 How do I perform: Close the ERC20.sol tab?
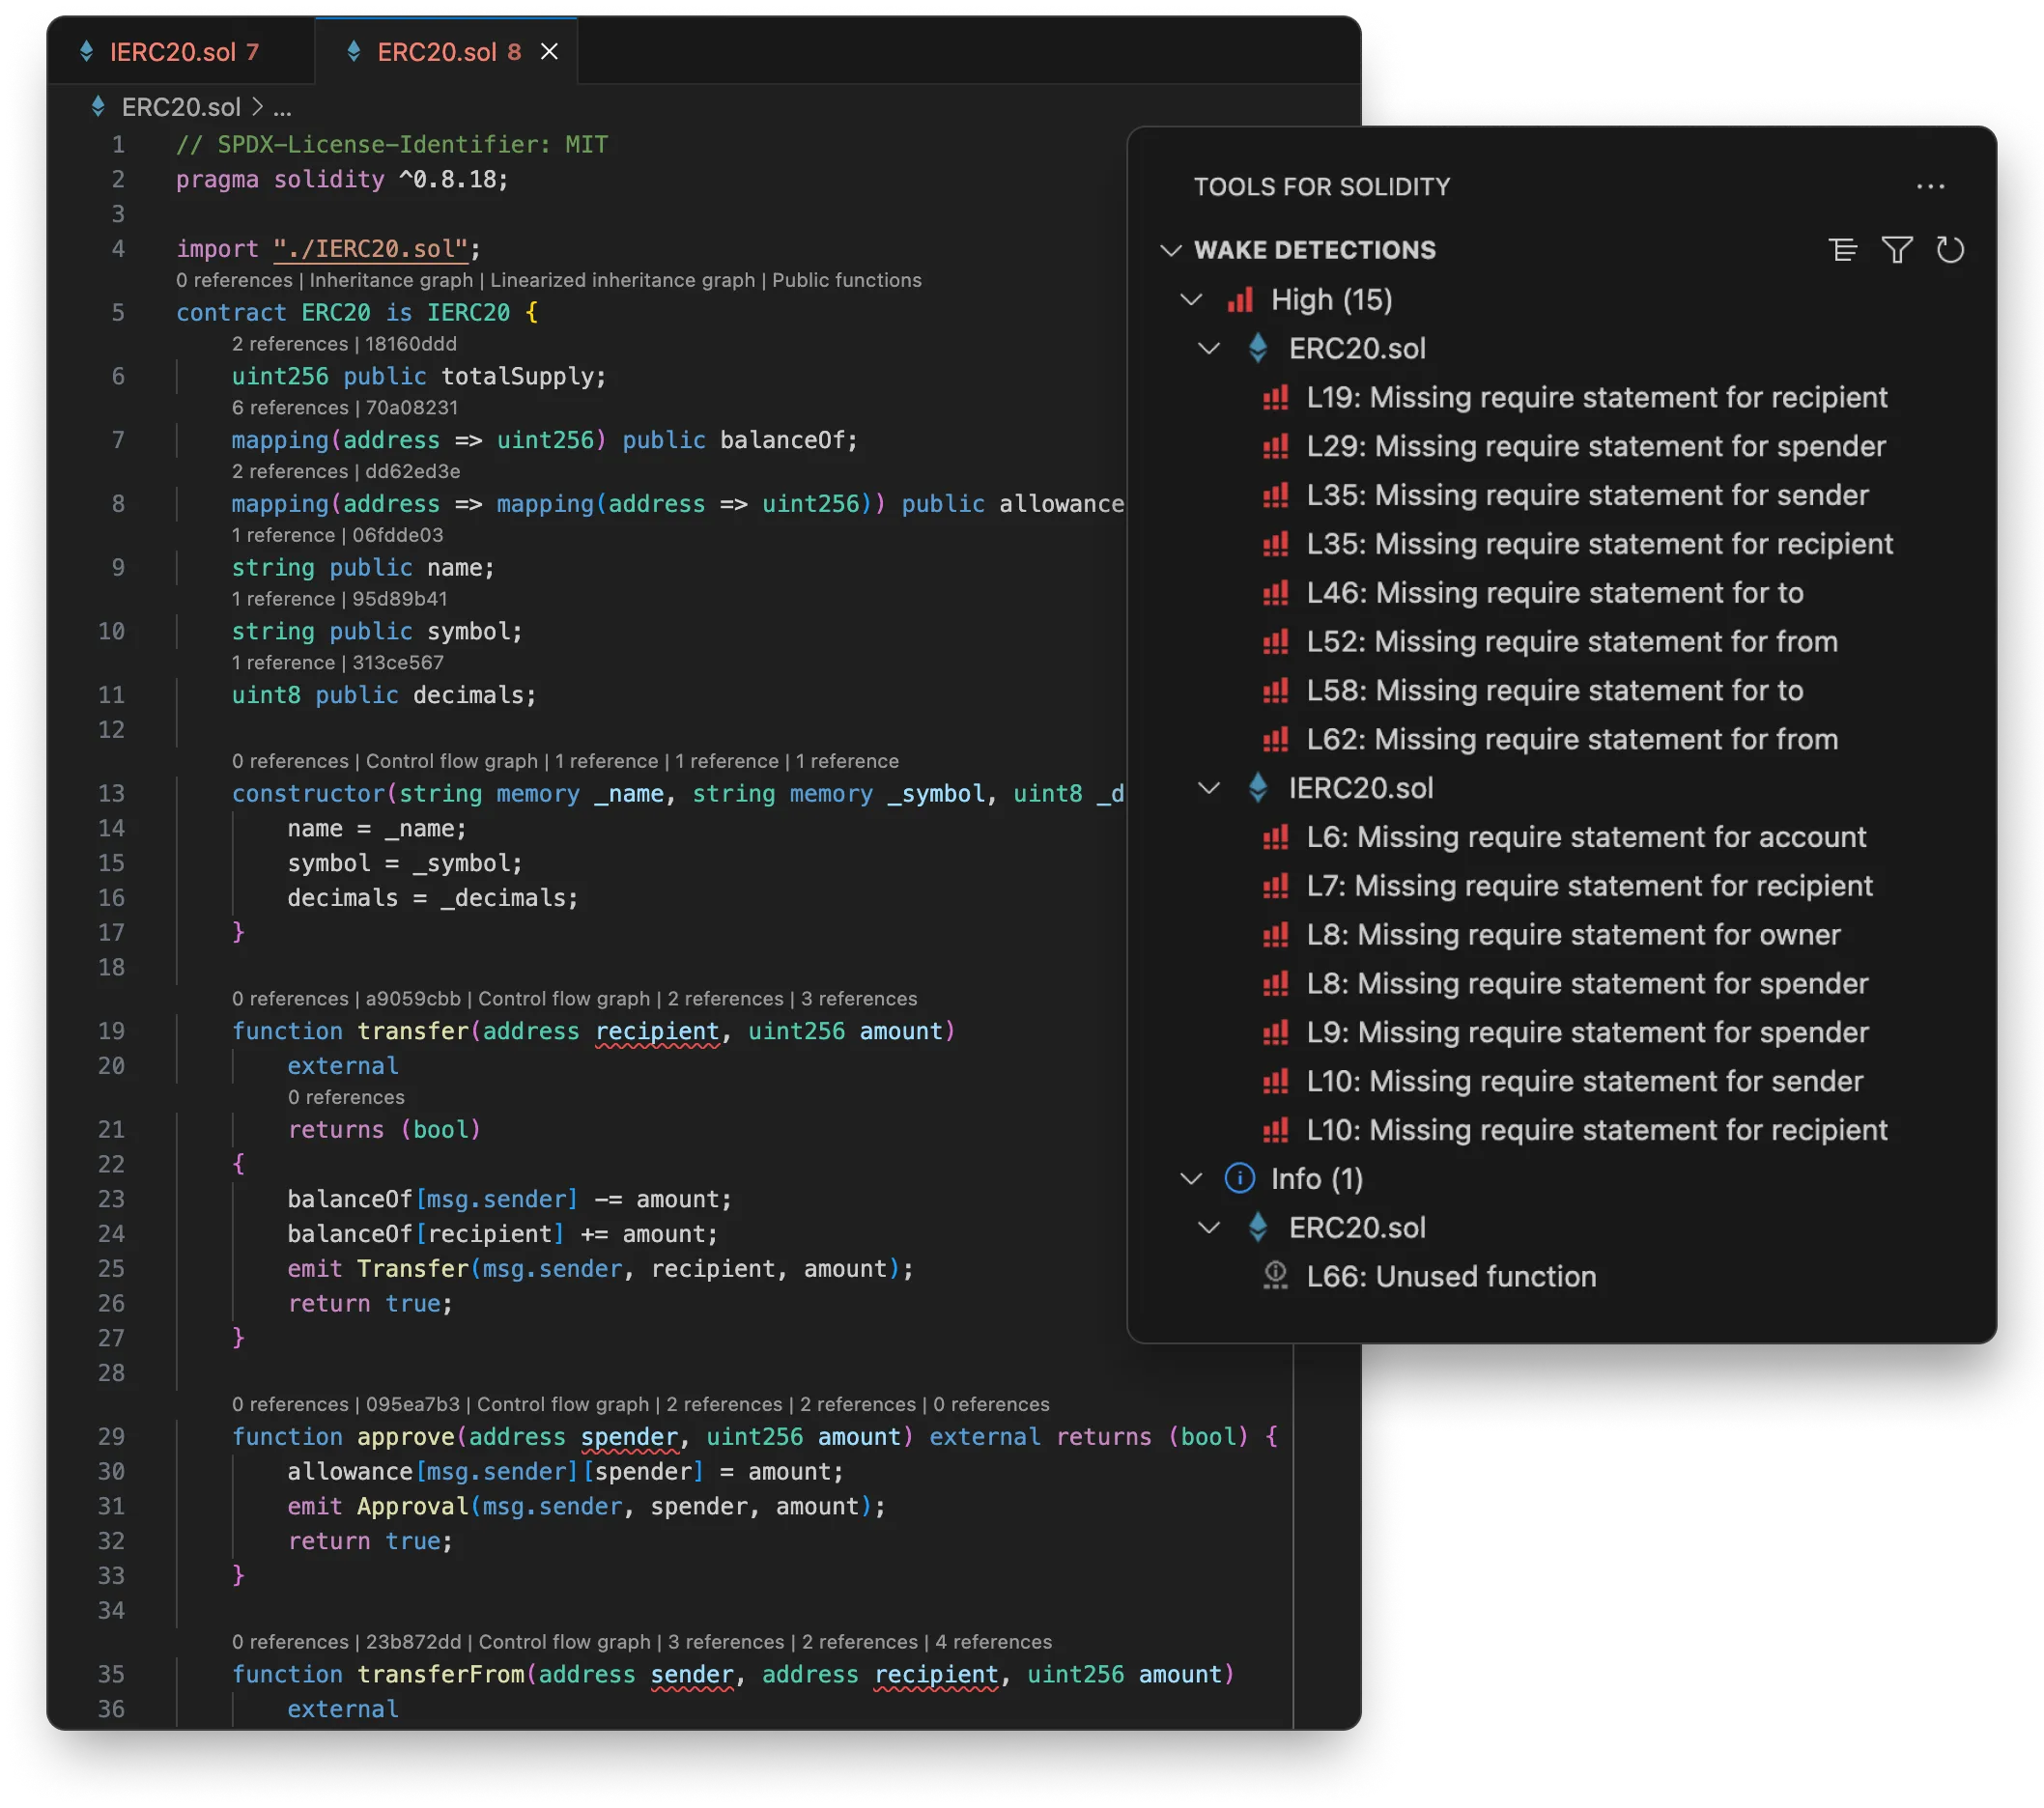click(549, 52)
